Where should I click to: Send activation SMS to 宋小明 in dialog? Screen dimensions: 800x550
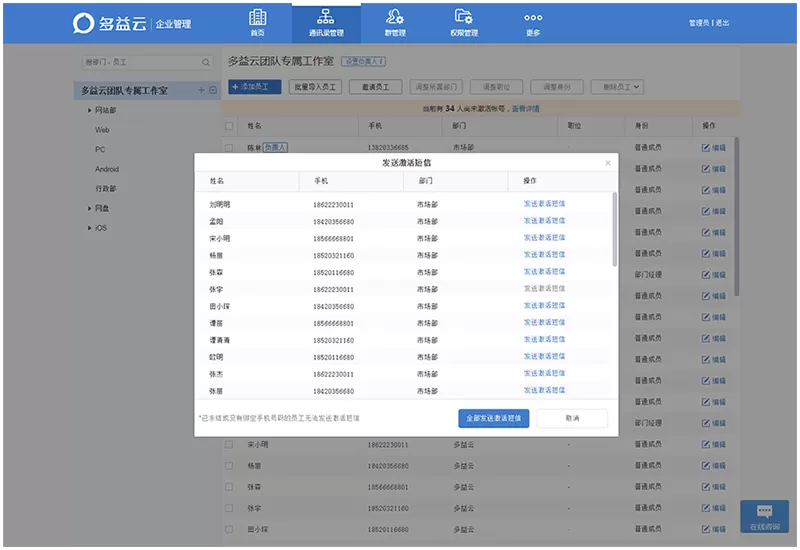544,237
